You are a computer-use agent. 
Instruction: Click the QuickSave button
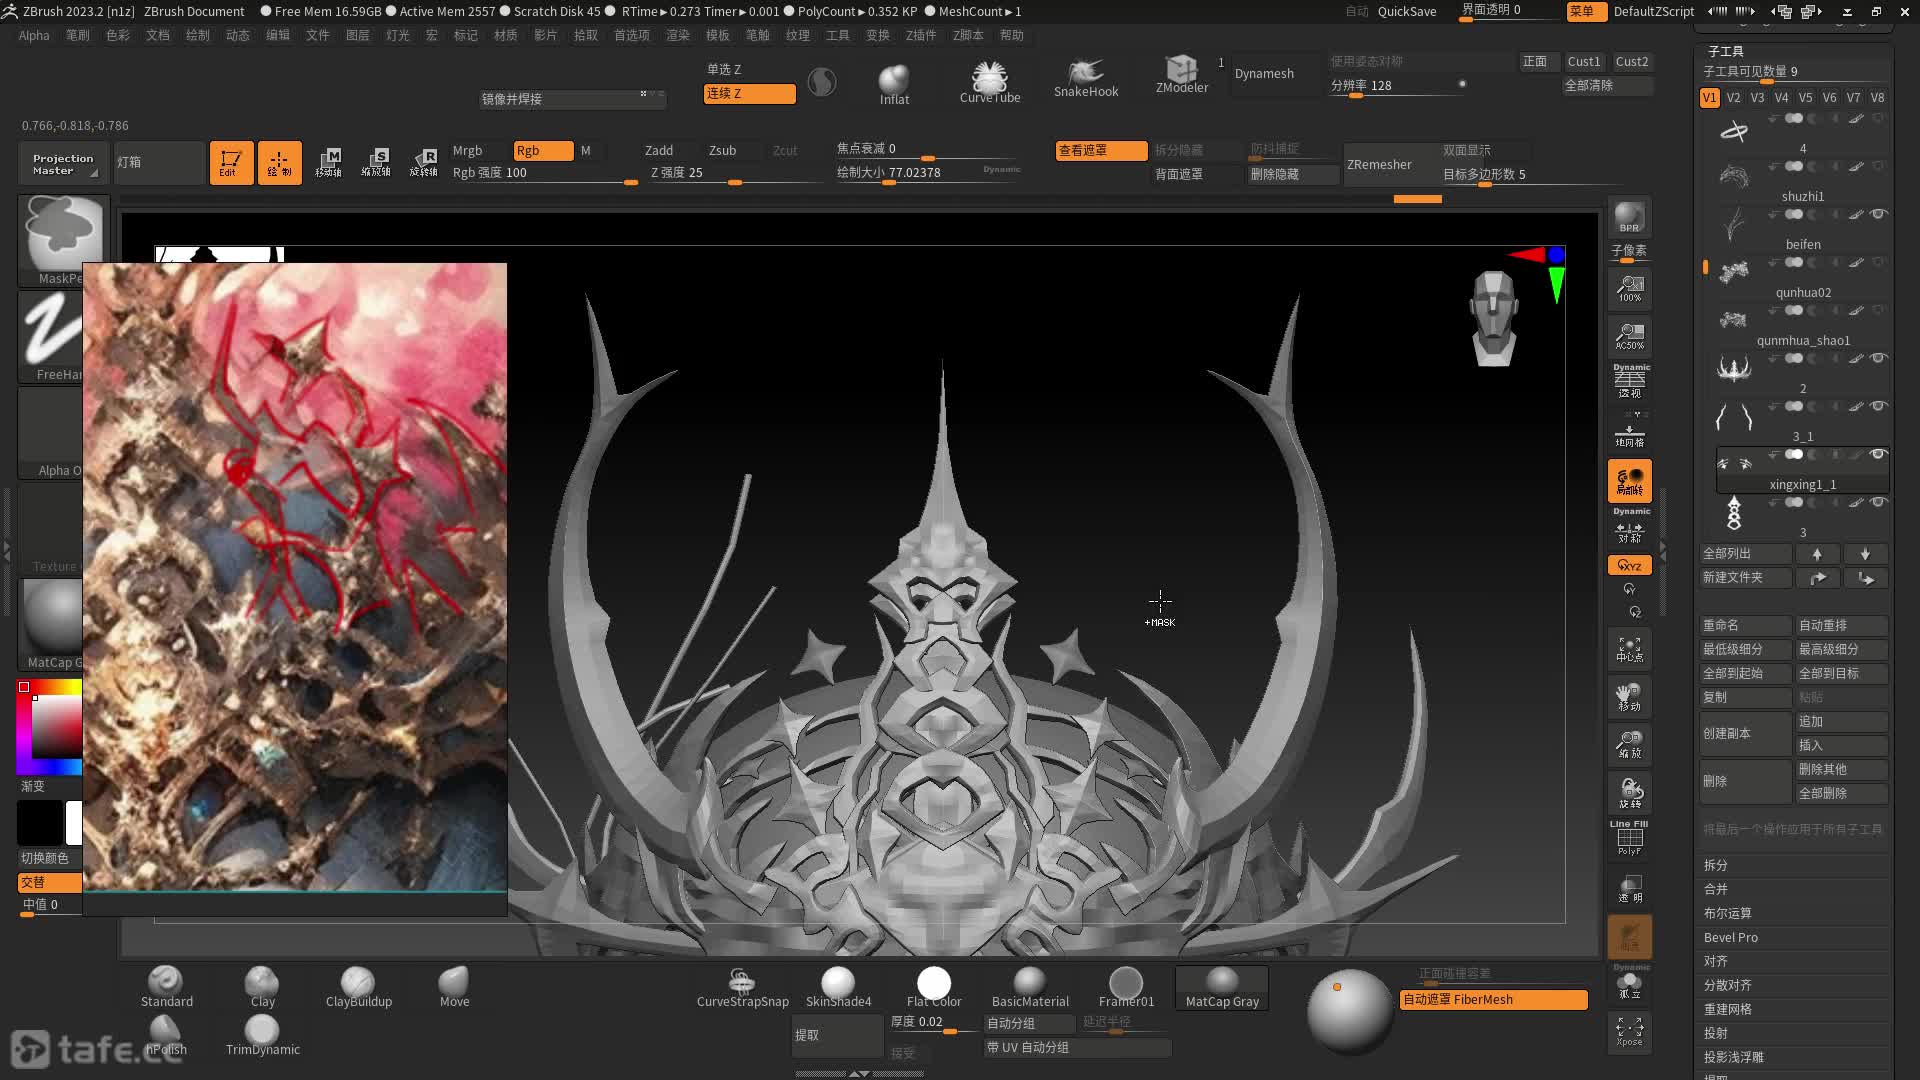[1407, 11]
